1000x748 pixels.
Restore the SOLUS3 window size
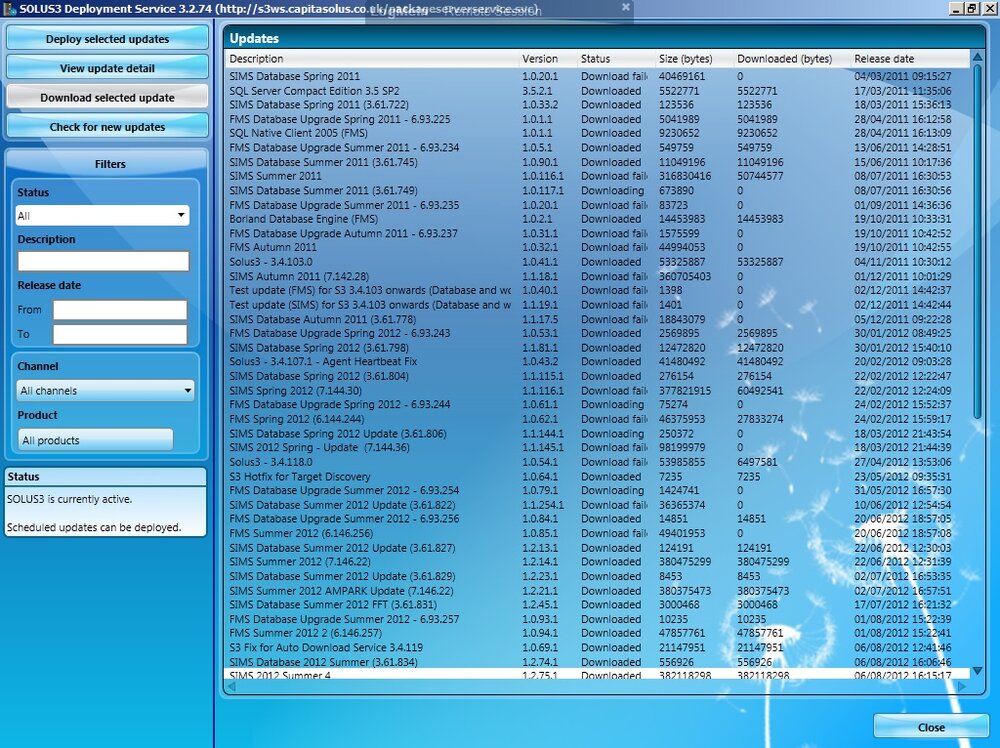point(971,9)
